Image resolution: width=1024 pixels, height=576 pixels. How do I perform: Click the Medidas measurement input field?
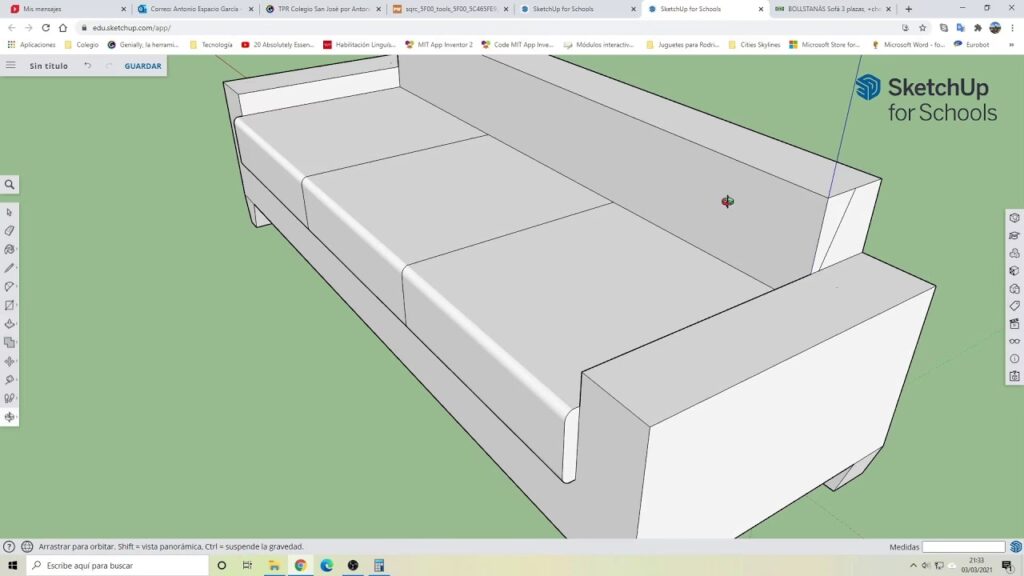coord(962,547)
